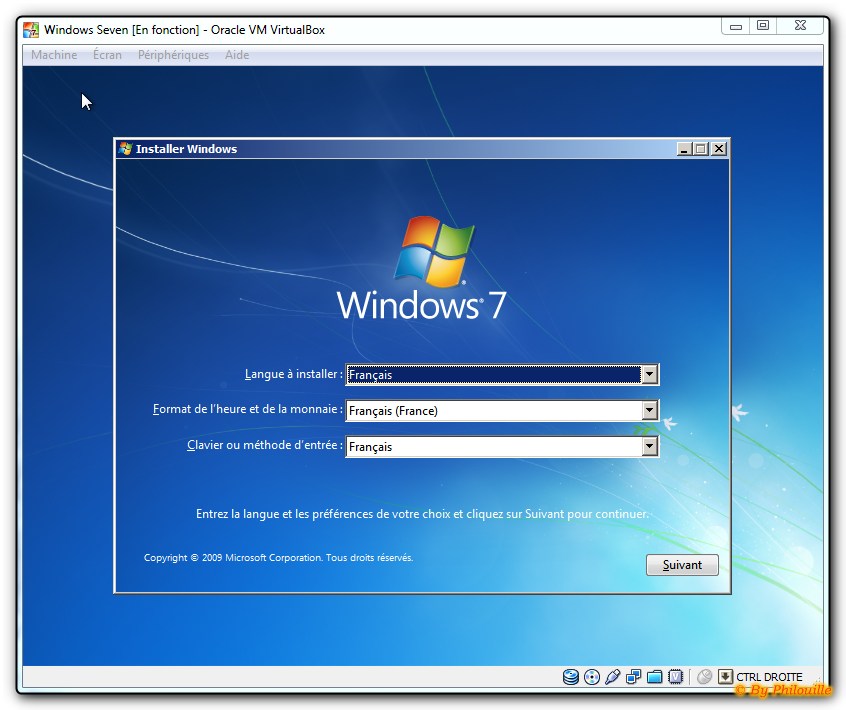The height and width of the screenshot is (710, 846).
Task: Open the Périphériques menu
Action: [173, 55]
